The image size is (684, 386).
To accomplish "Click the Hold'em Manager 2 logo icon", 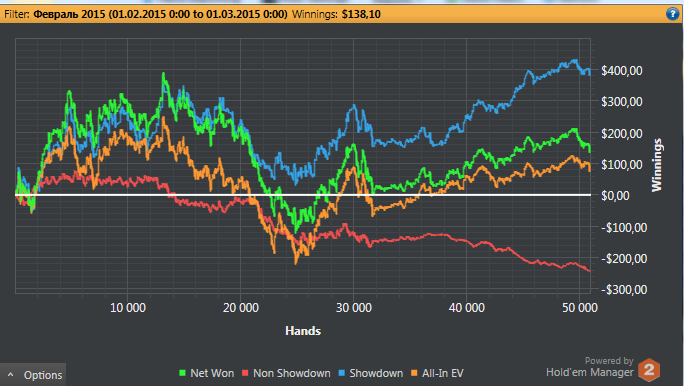I will (x=649, y=370).
